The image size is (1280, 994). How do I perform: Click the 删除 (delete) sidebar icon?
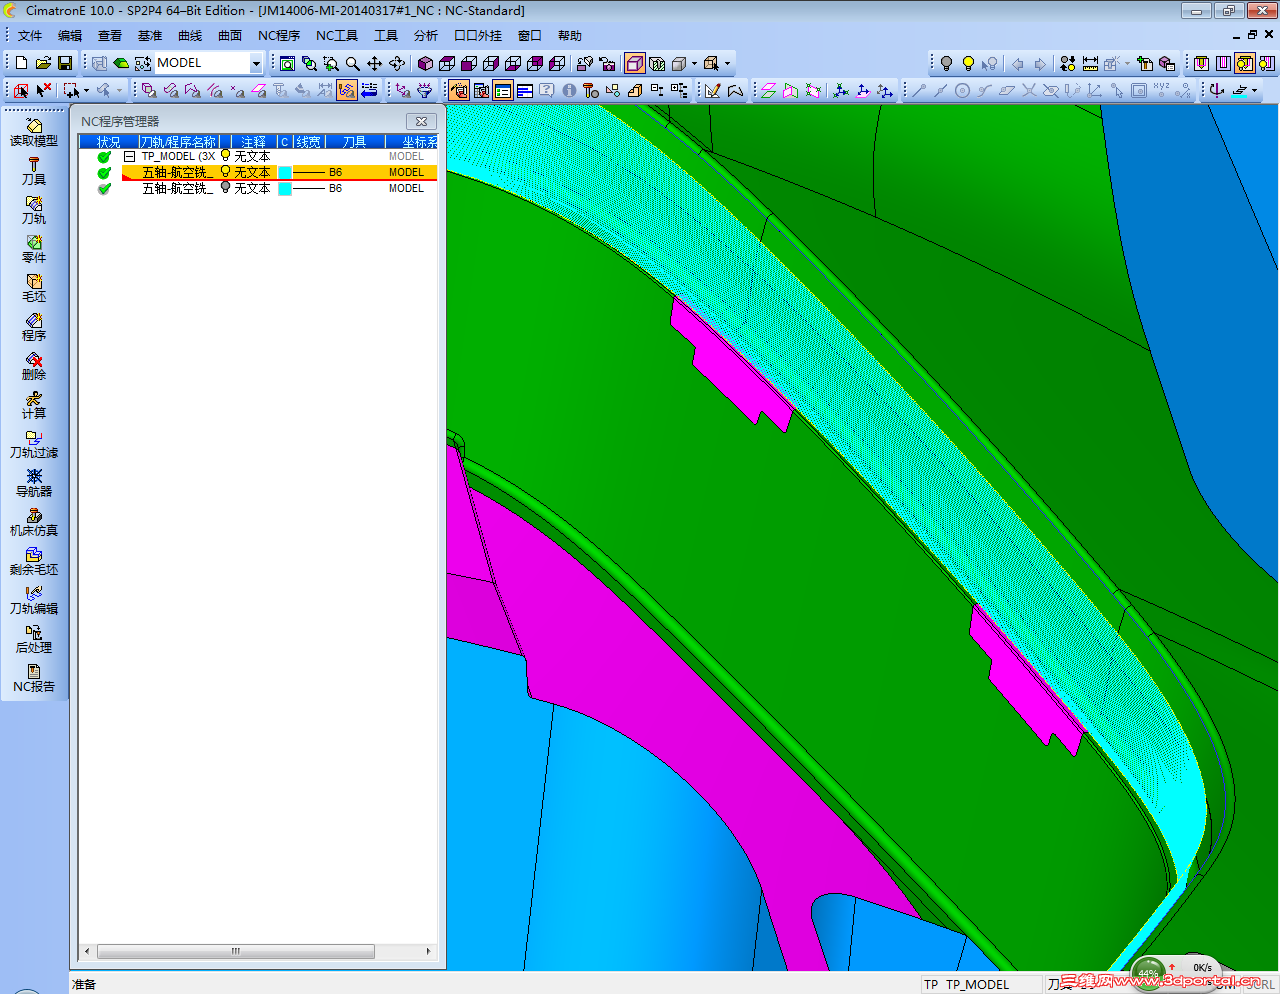[x=34, y=367]
